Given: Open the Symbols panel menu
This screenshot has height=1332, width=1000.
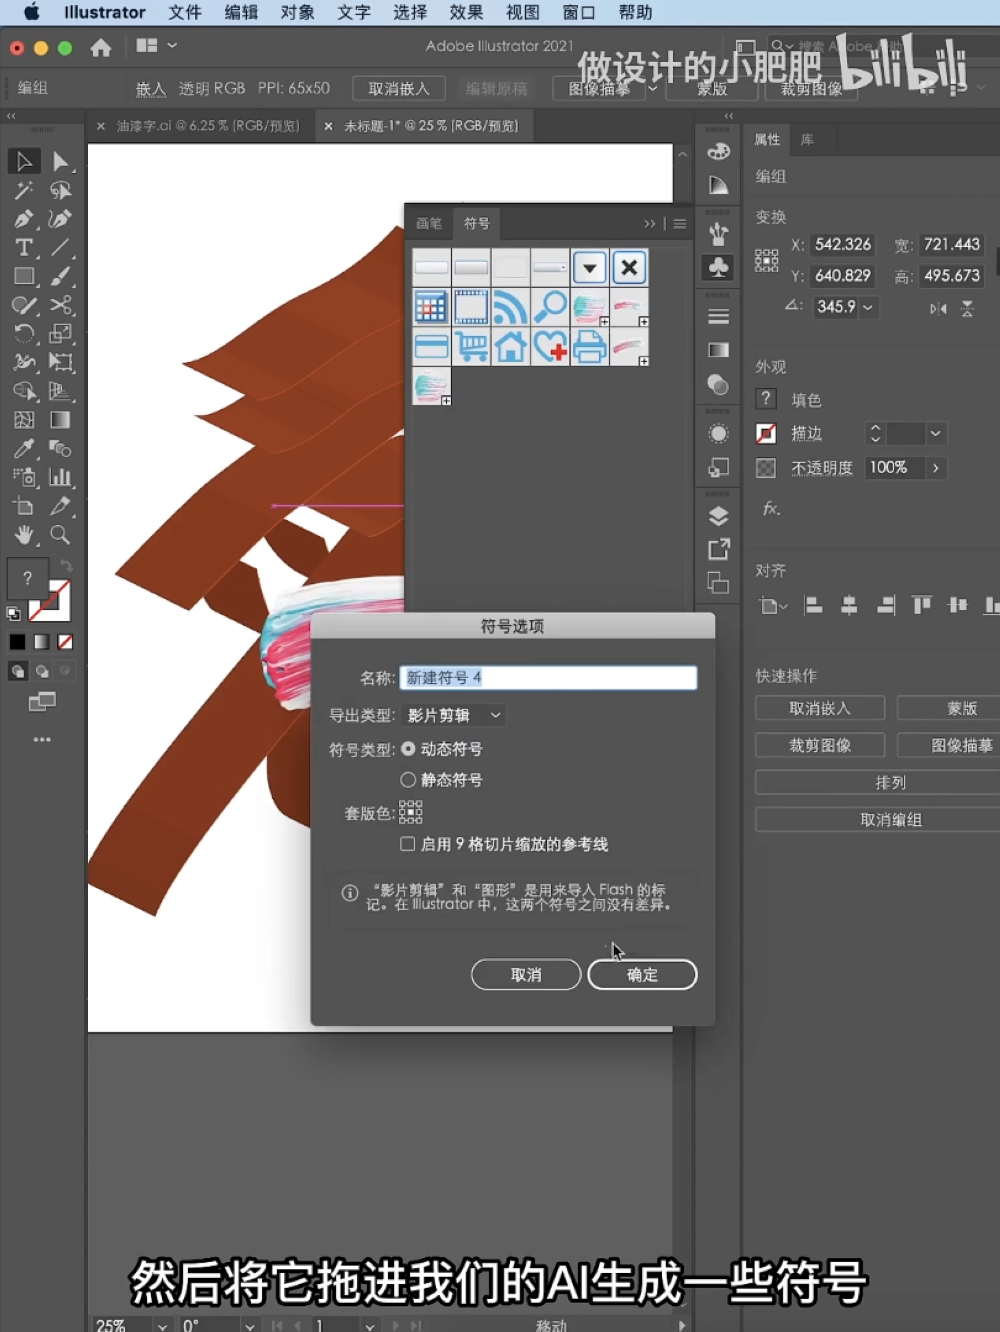Looking at the screenshot, I should pos(680,224).
